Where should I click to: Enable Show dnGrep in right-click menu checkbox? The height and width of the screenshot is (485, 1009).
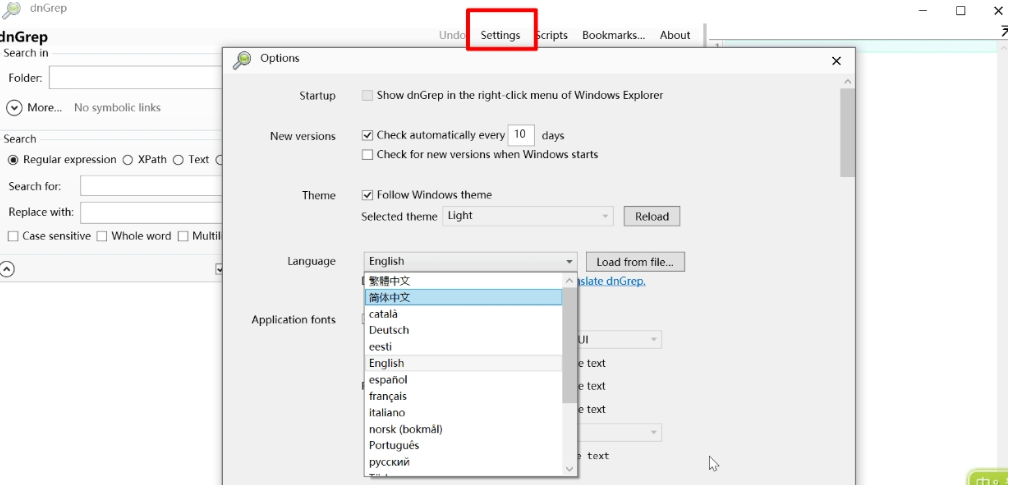367,95
